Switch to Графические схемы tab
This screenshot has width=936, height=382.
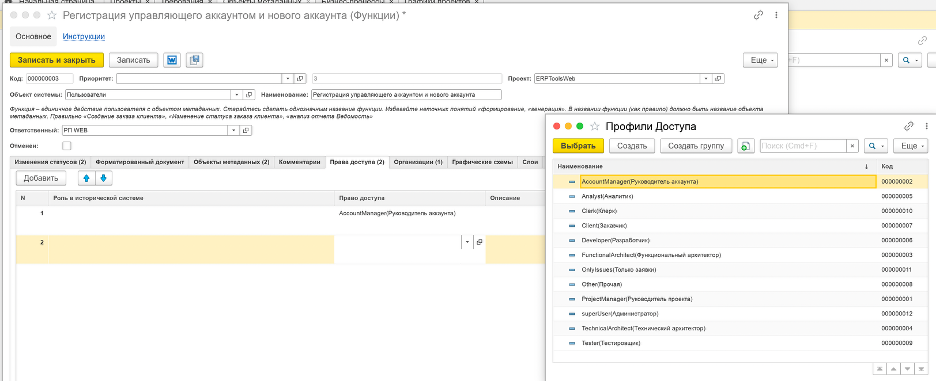click(x=482, y=162)
